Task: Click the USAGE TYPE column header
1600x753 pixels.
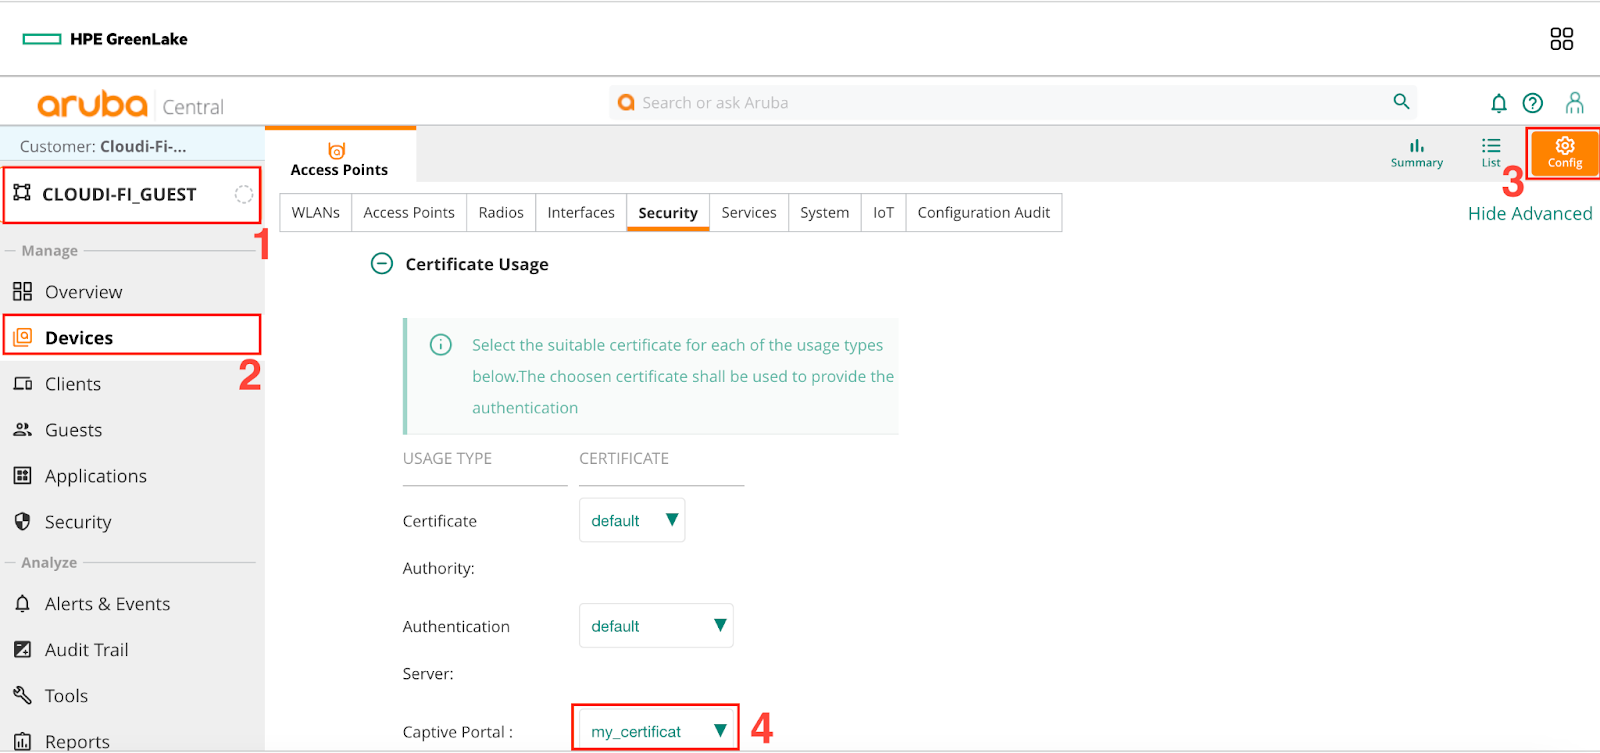Action: pos(447,458)
